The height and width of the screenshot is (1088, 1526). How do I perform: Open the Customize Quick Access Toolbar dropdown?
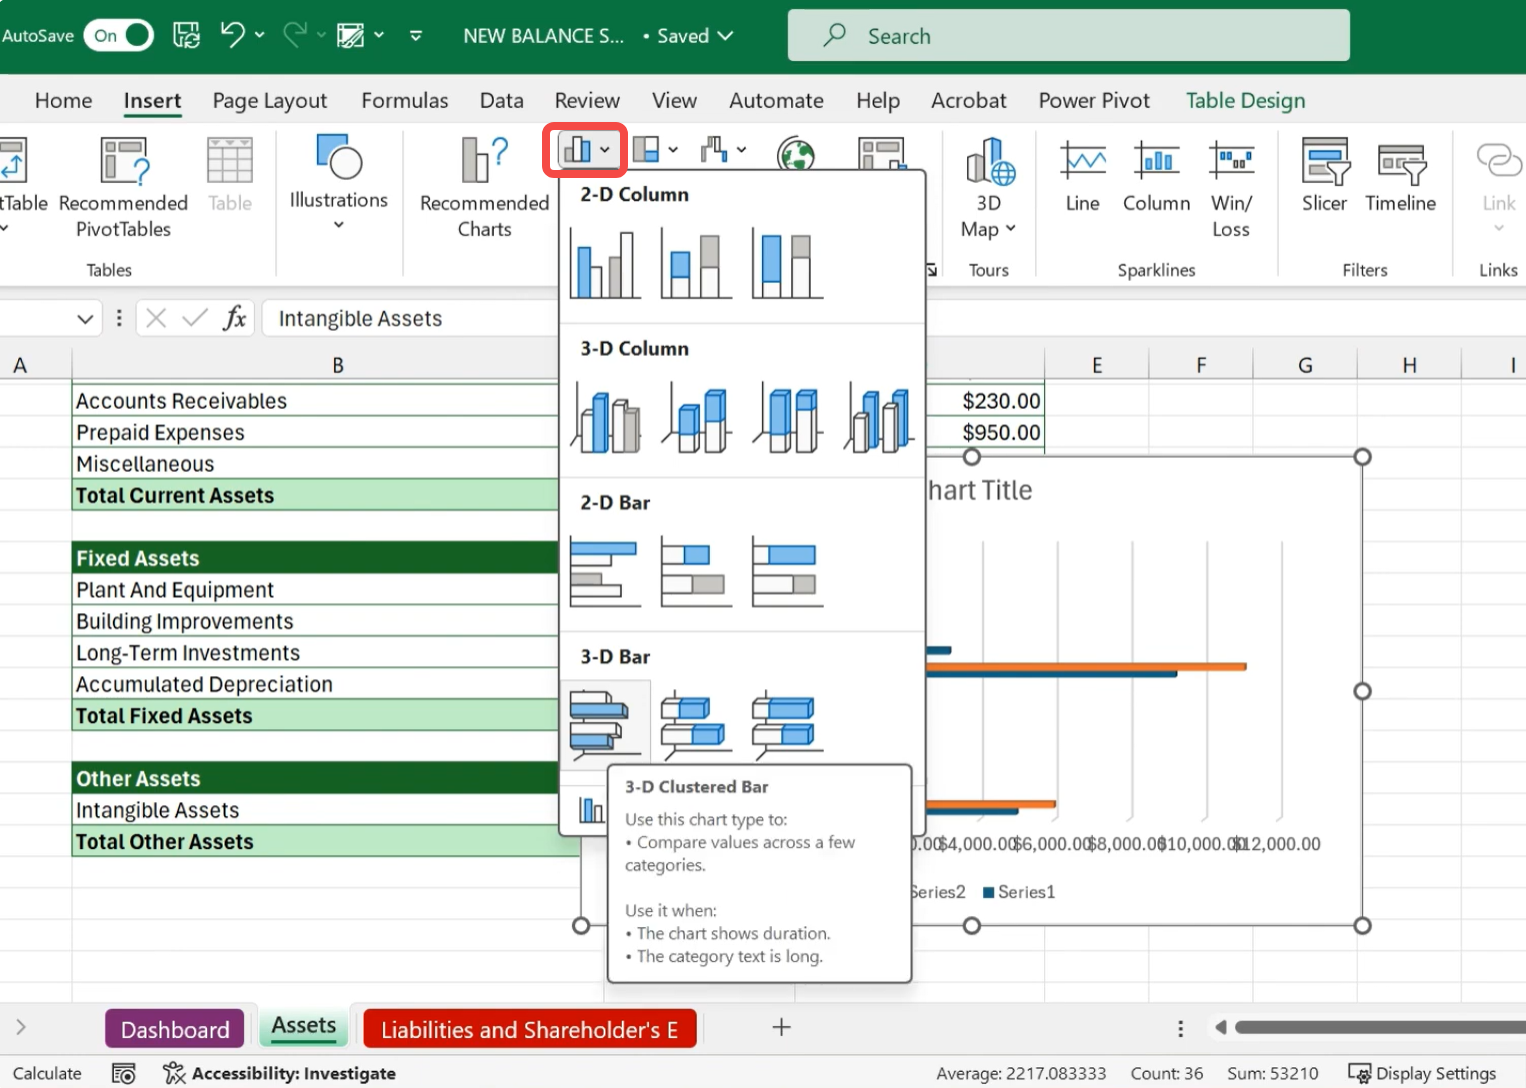coord(416,36)
